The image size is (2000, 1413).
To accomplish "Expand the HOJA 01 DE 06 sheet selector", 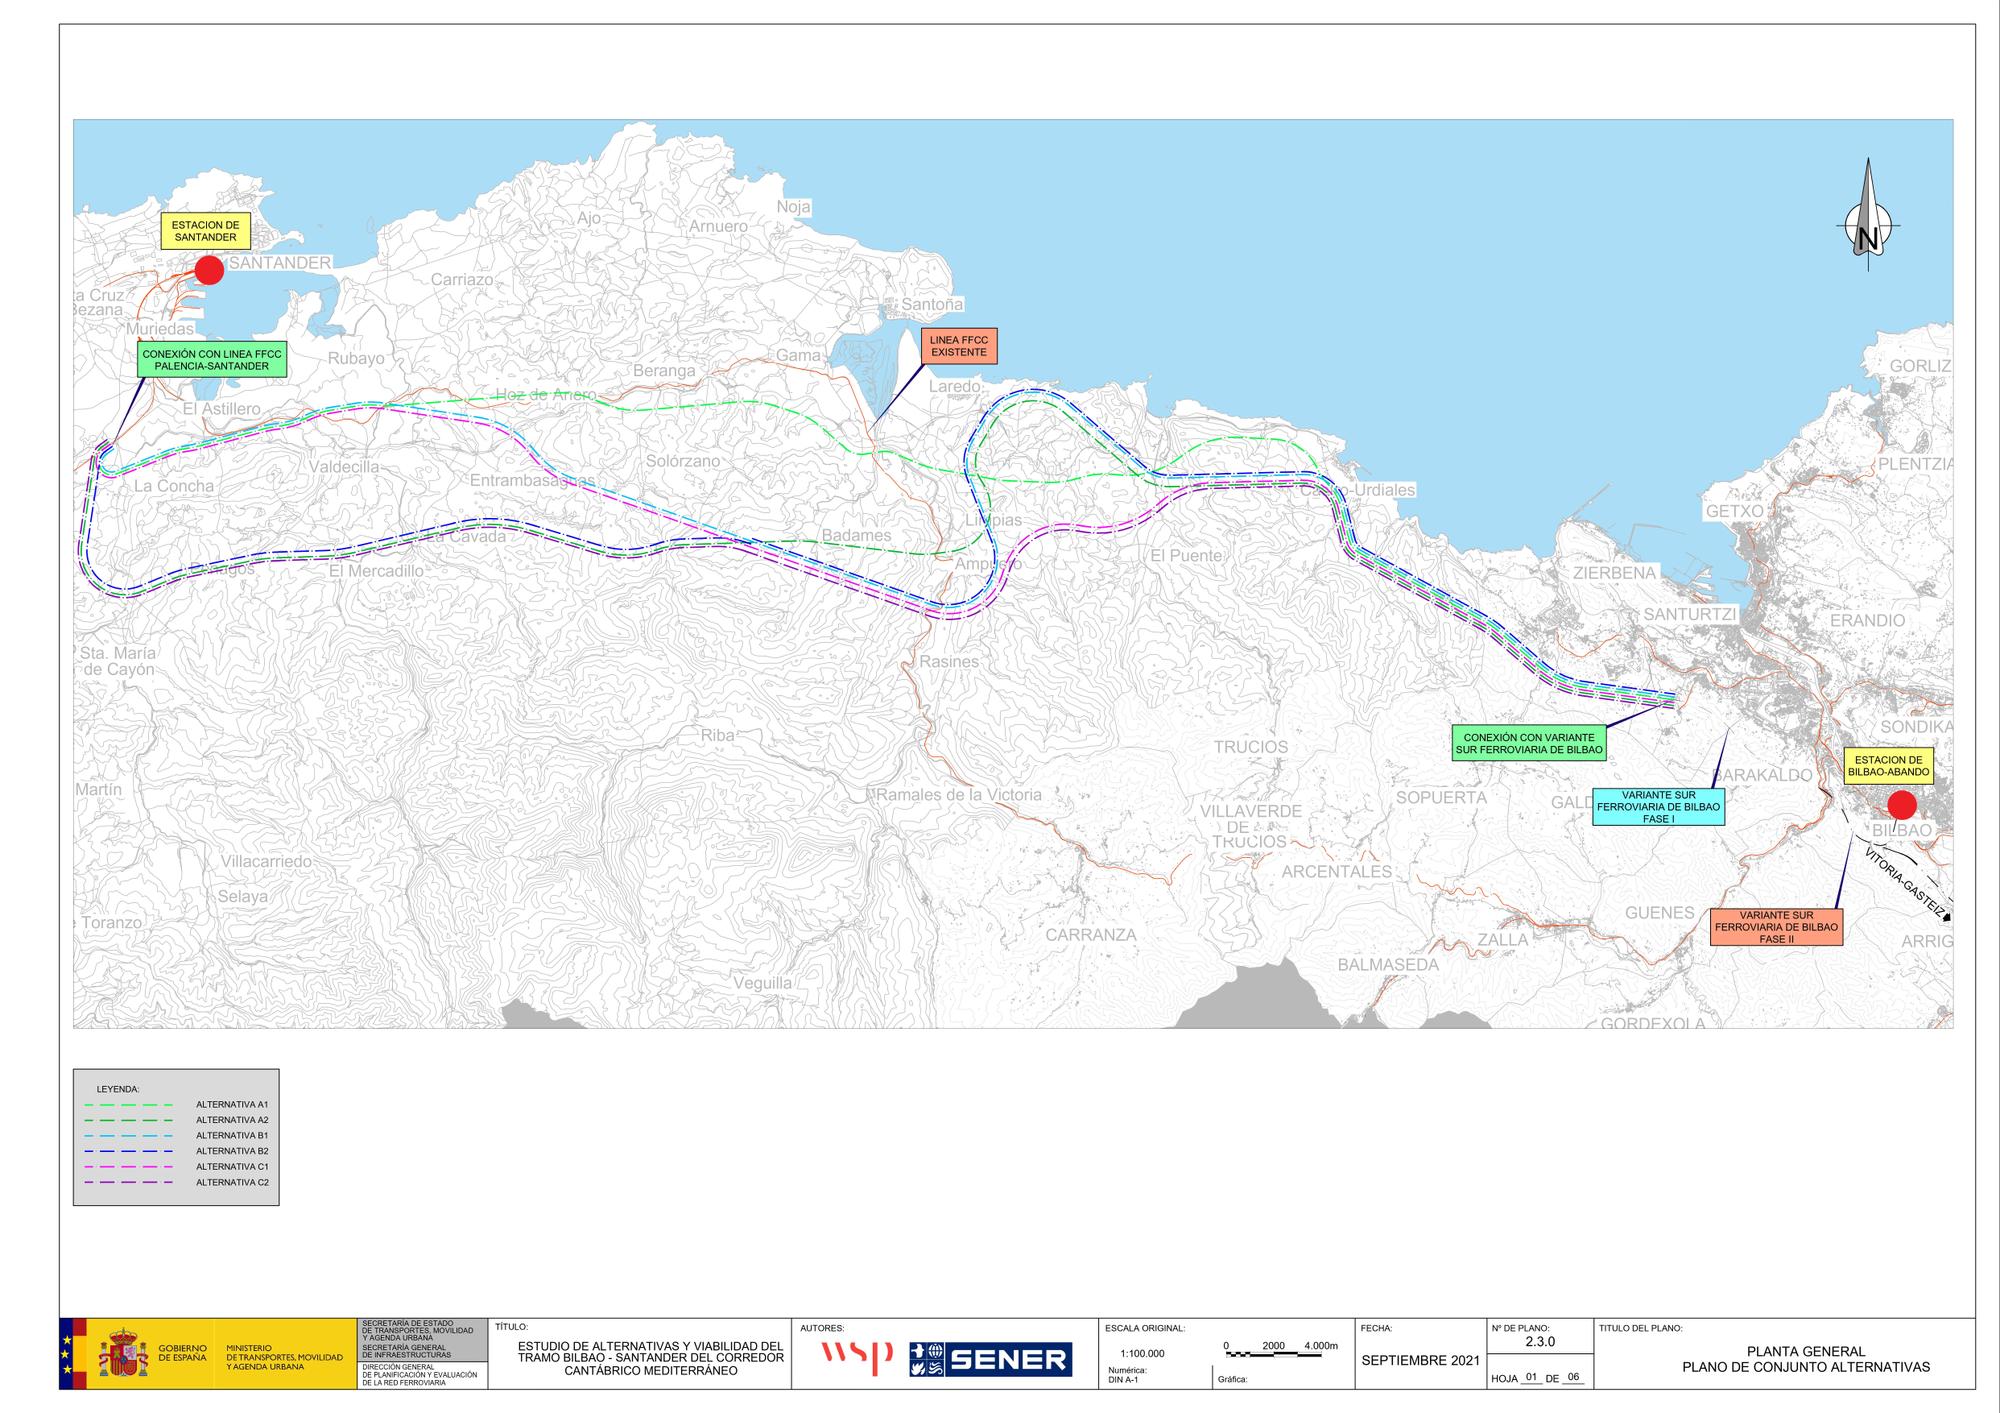I will pyautogui.click(x=1536, y=1381).
